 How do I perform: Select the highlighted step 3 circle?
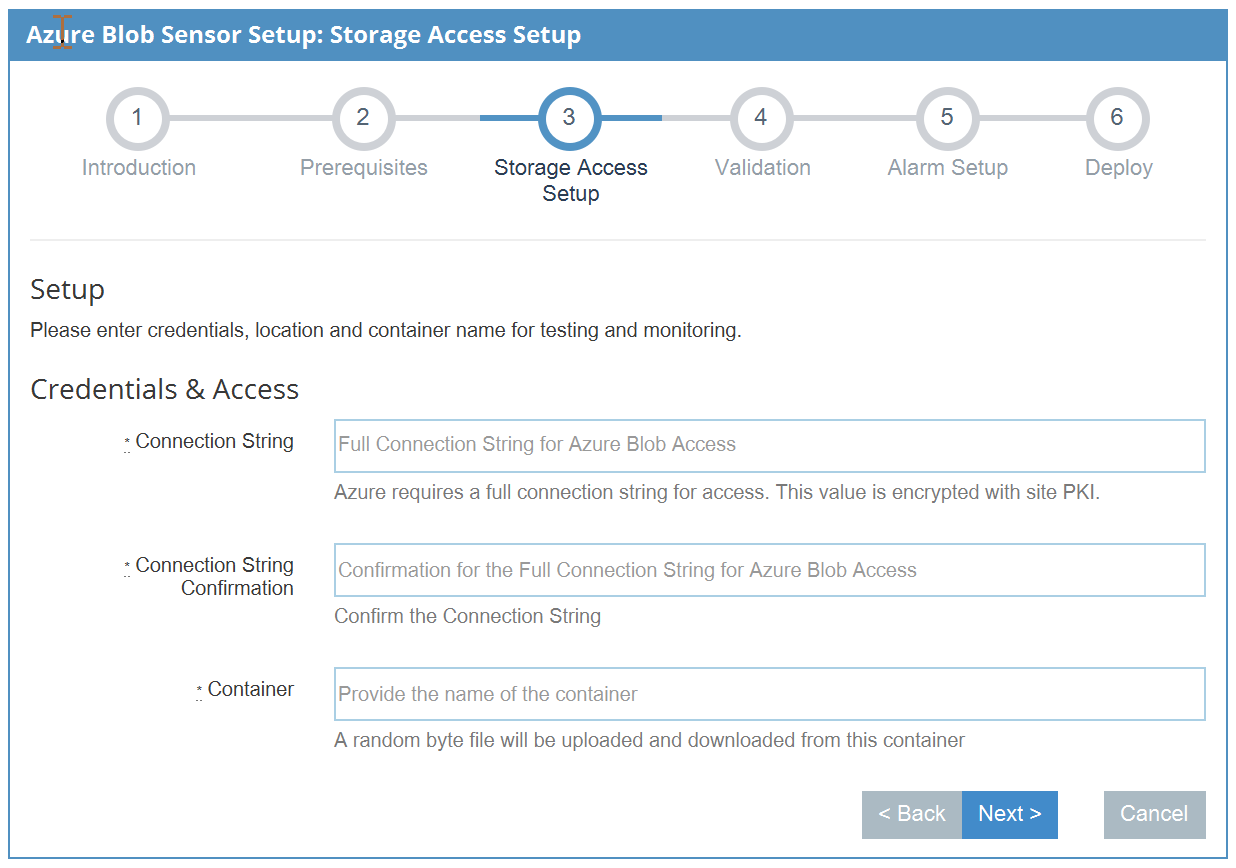coord(569,118)
